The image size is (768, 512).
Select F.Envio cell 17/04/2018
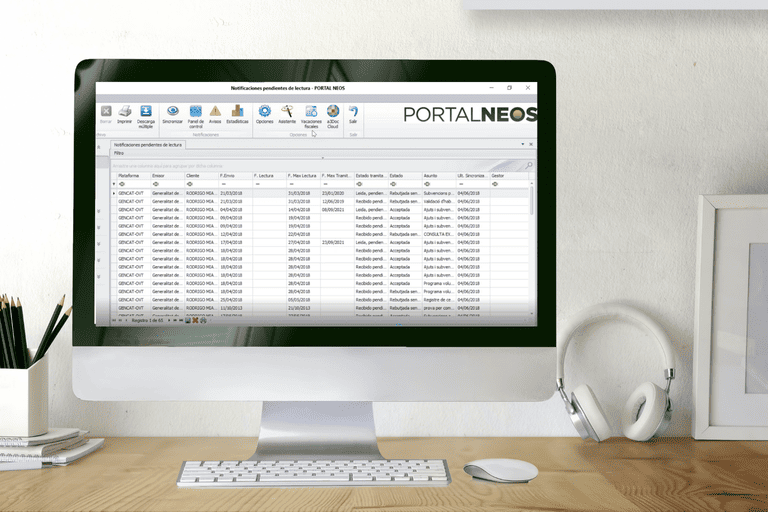235,243
